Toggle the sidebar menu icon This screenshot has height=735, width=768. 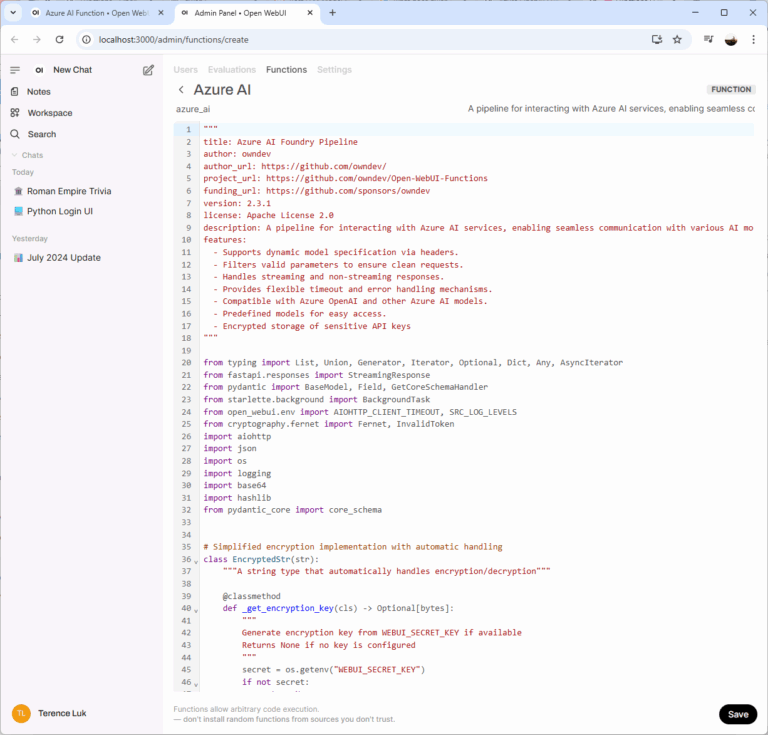tap(15, 70)
